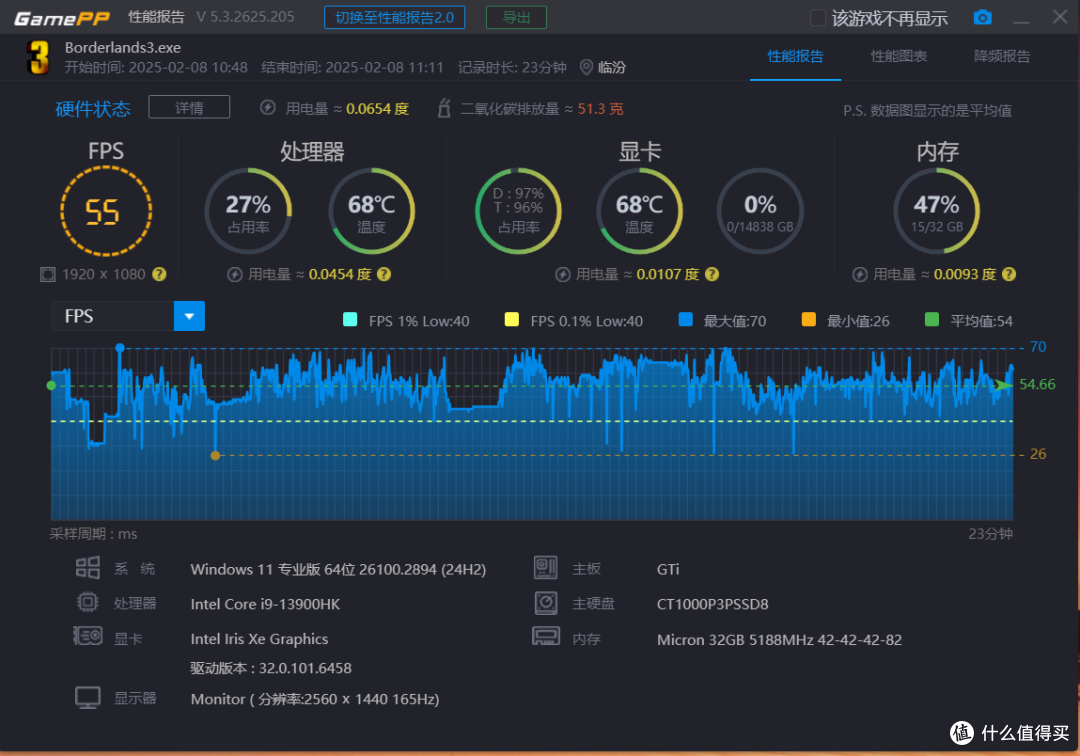1080x756 pixels.
Task: Click the minimum FPS orange marker on chart
Action: point(216,455)
